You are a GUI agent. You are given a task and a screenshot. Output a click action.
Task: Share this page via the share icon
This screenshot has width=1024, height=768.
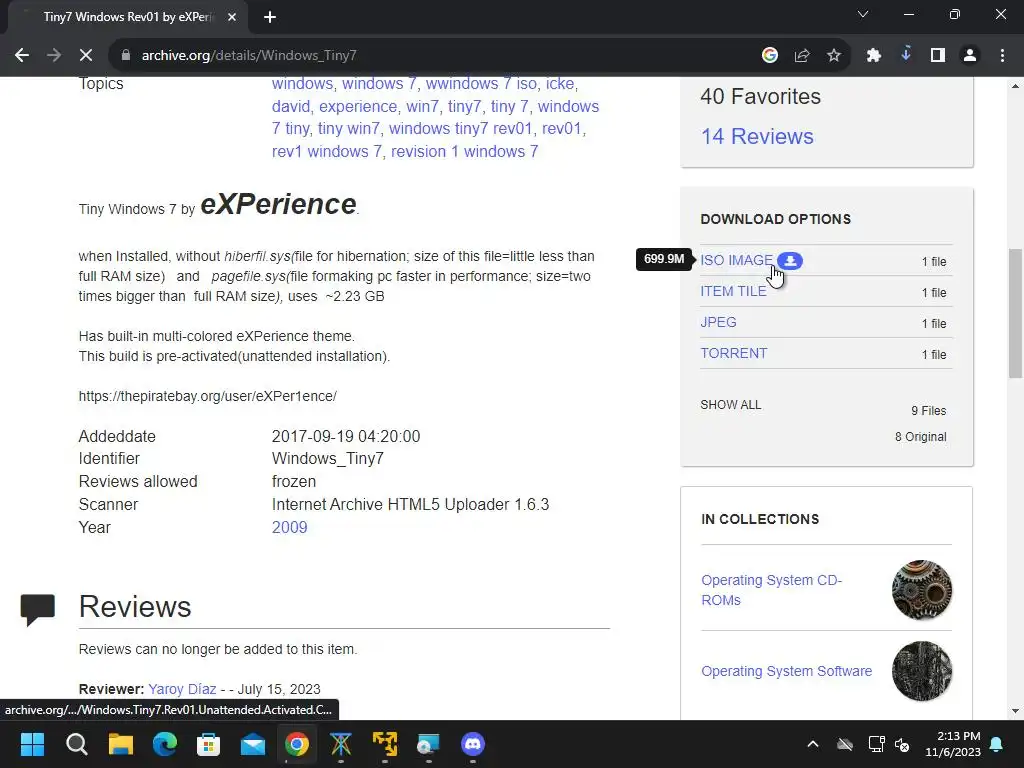802,56
